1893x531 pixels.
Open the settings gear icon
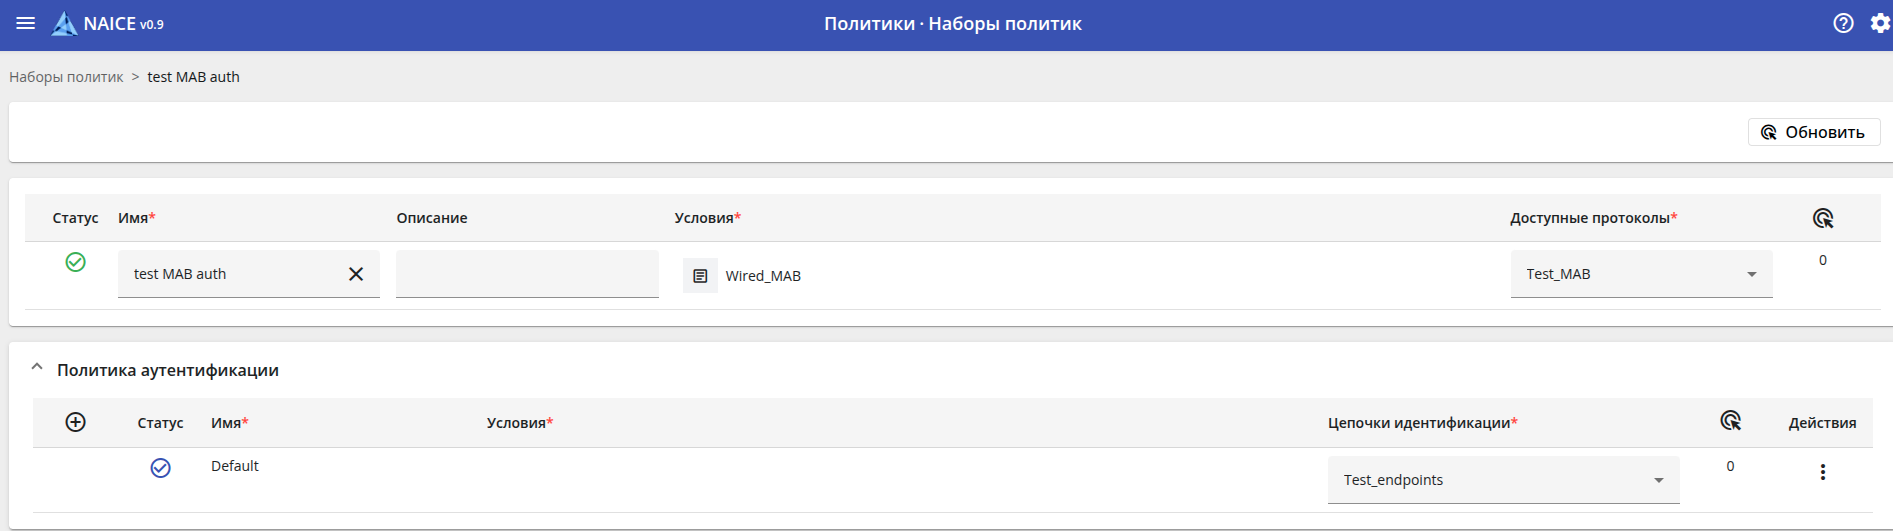pyautogui.click(x=1880, y=23)
